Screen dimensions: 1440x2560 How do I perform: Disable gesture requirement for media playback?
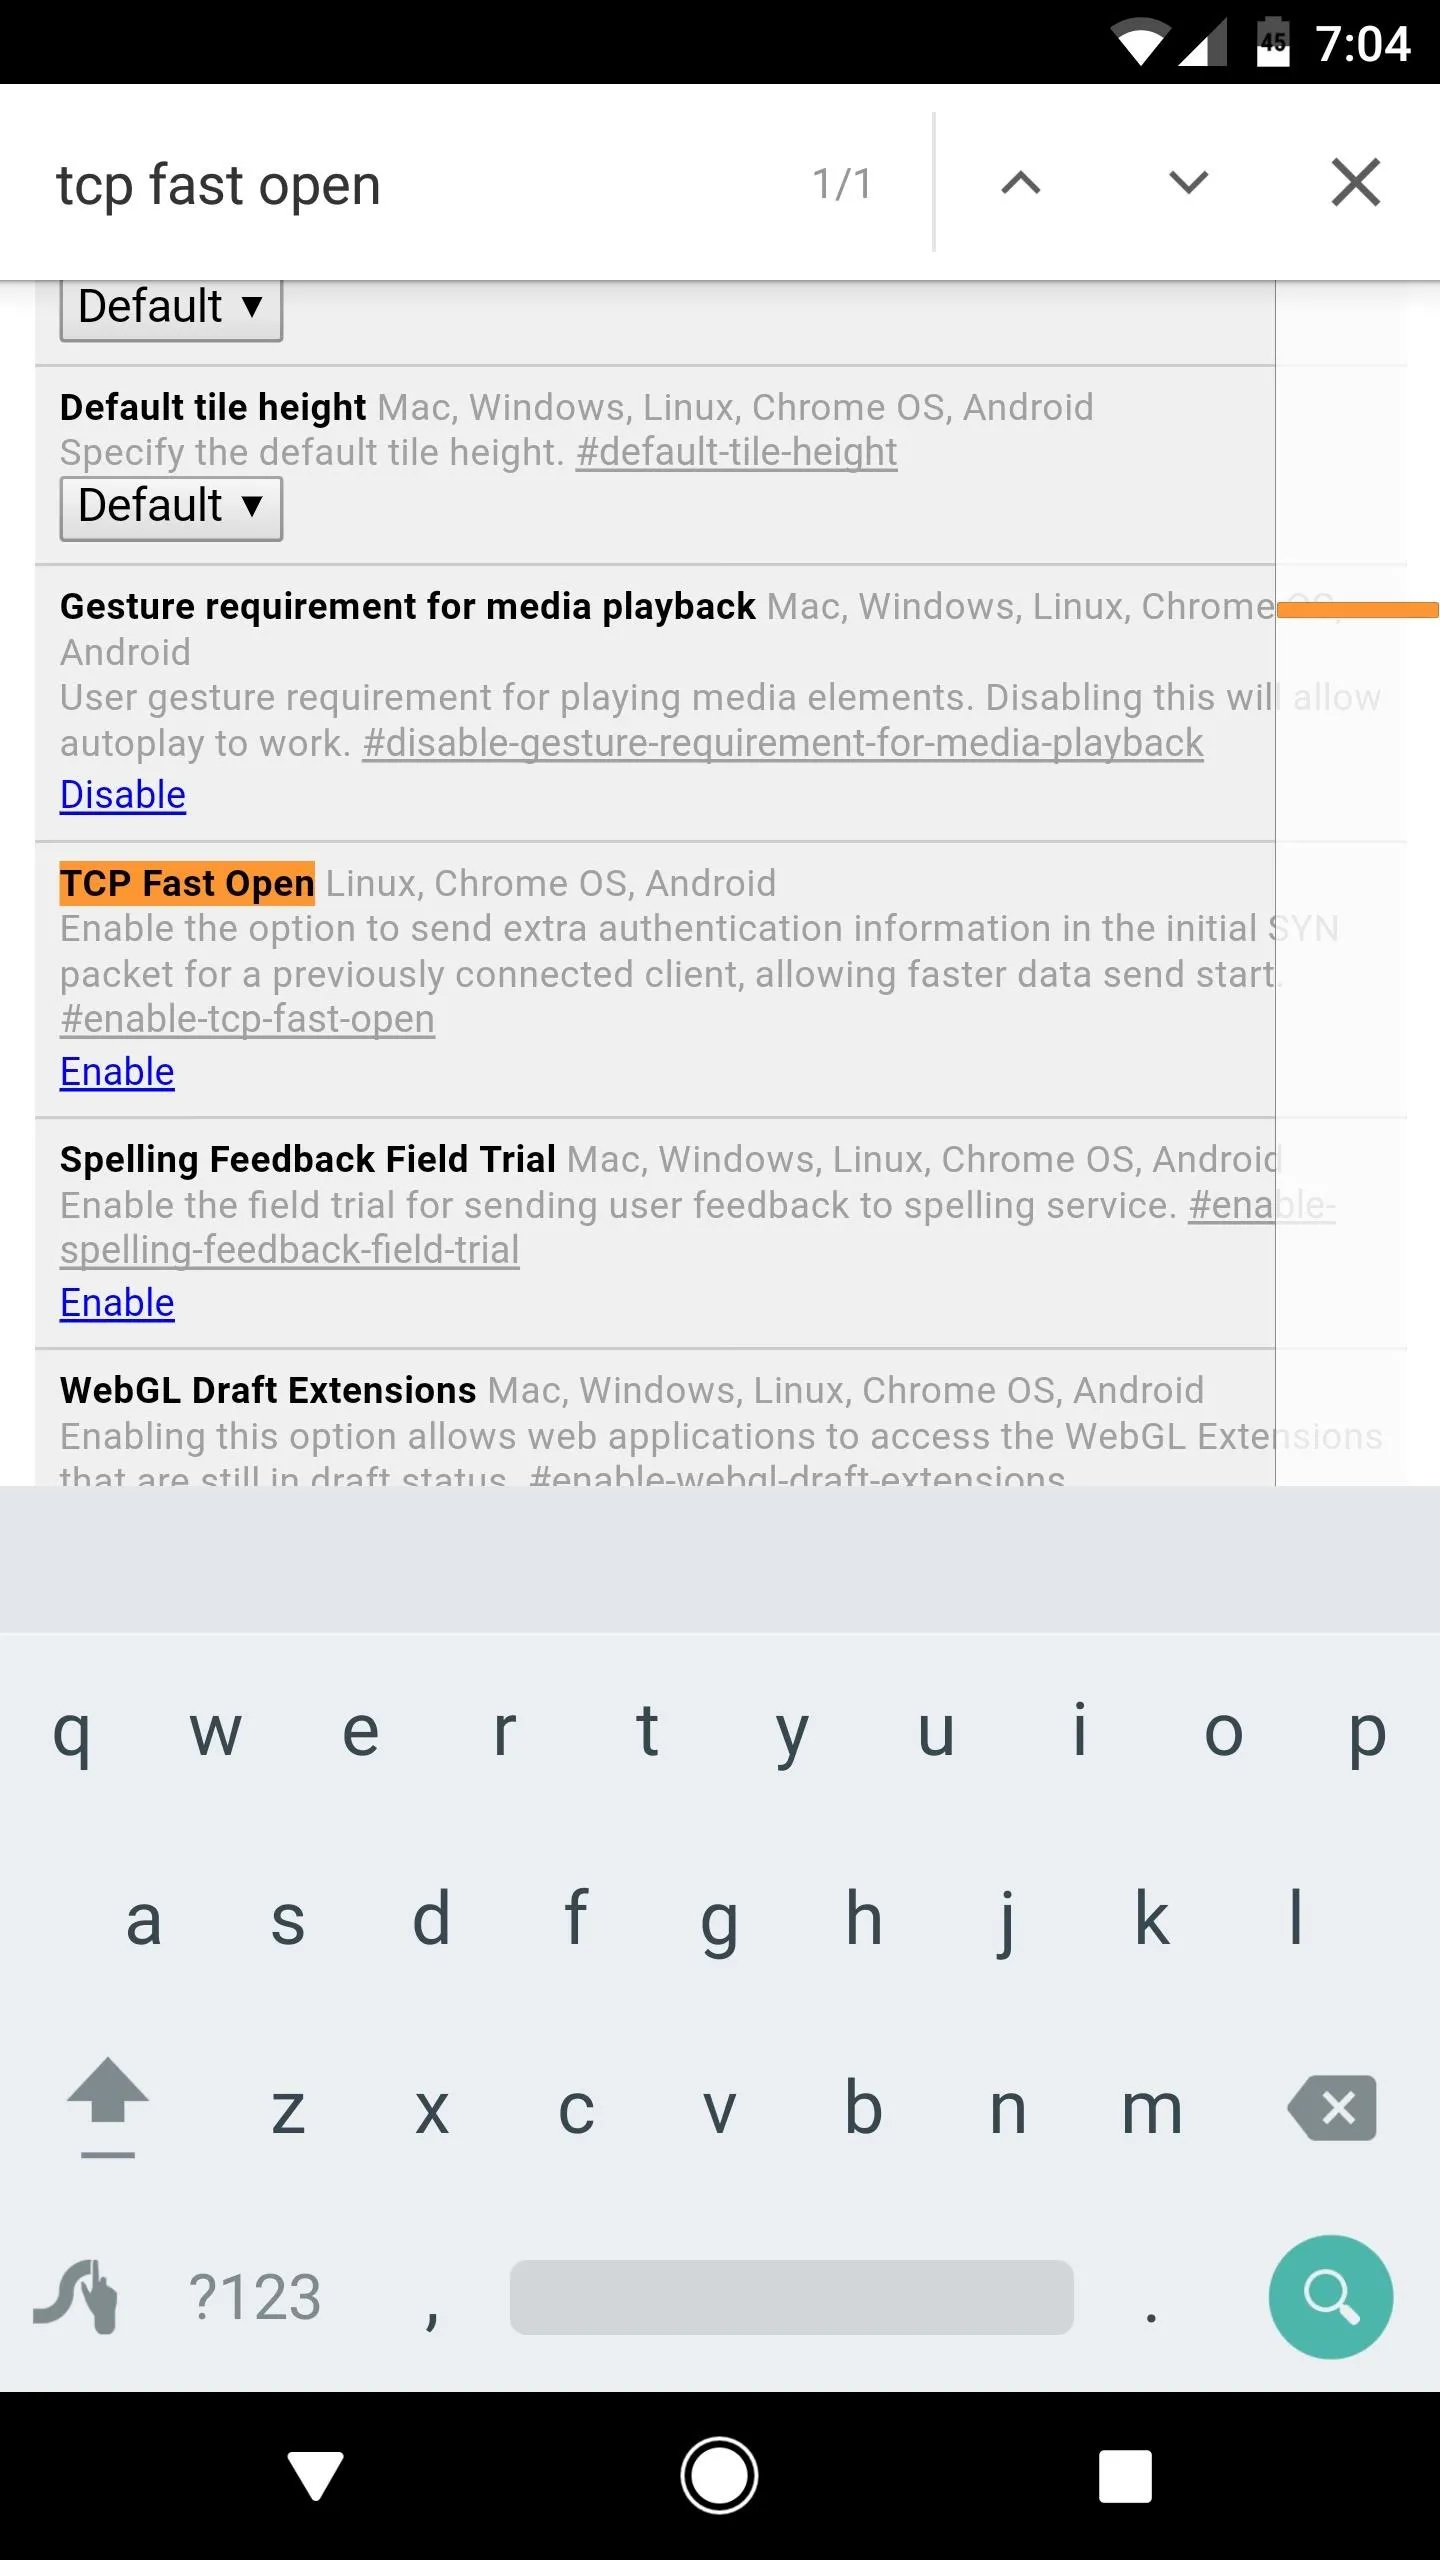tap(123, 795)
